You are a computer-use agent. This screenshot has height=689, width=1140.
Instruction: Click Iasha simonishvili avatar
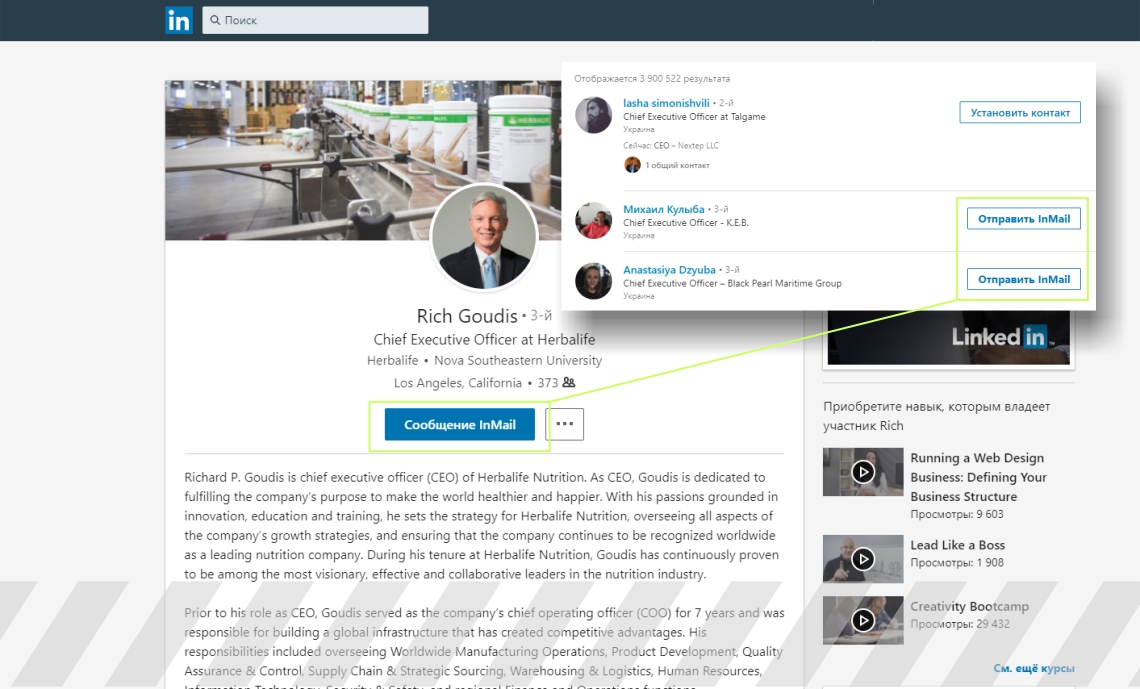593,115
